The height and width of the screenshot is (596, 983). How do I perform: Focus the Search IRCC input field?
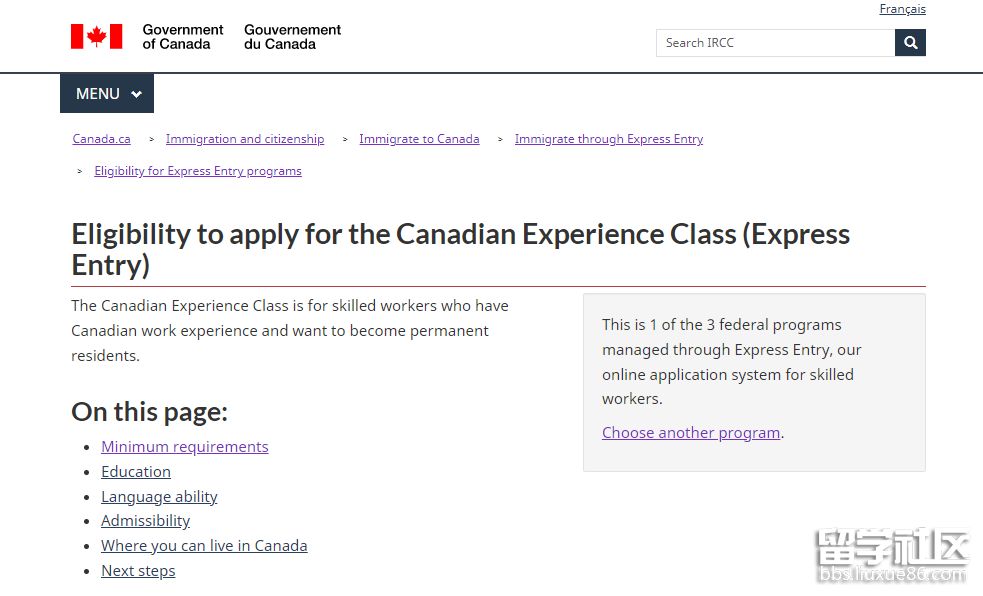[x=775, y=43]
